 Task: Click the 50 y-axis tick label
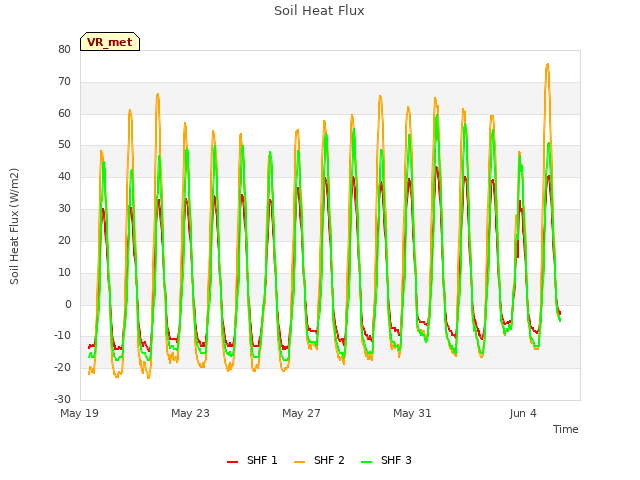click(64, 145)
